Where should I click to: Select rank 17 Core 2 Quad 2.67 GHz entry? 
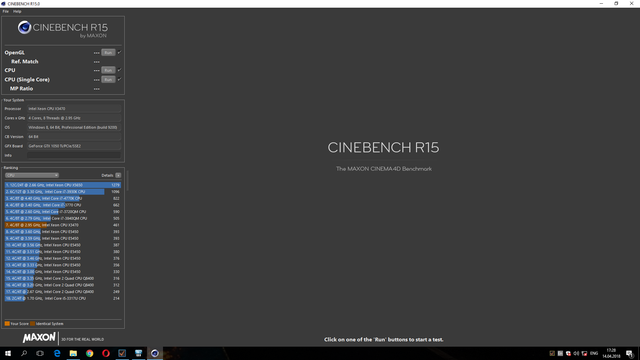pyautogui.click(x=63, y=291)
